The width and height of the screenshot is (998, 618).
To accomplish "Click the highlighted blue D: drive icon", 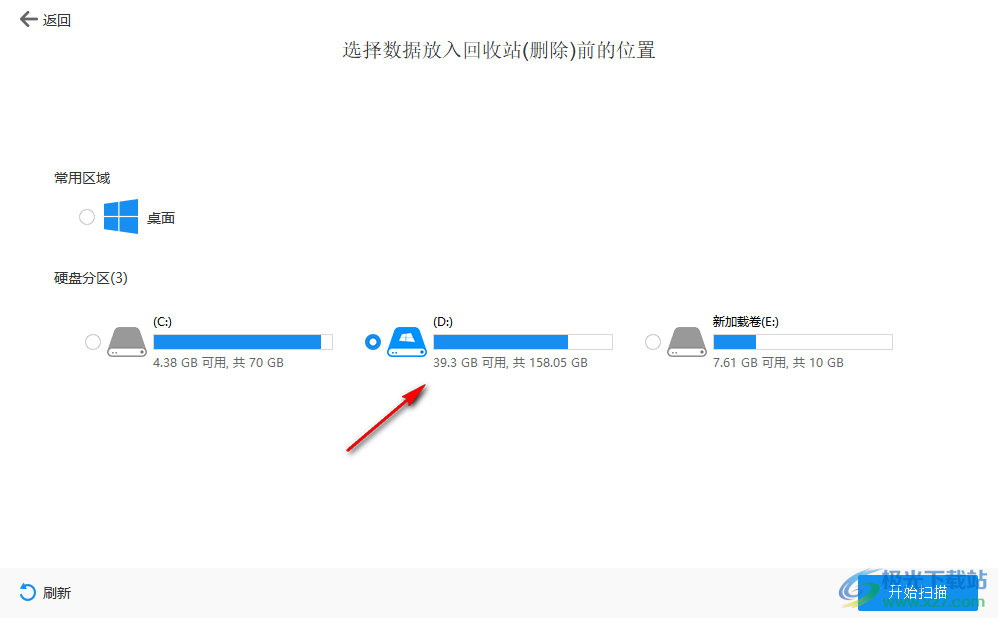I will [x=406, y=341].
